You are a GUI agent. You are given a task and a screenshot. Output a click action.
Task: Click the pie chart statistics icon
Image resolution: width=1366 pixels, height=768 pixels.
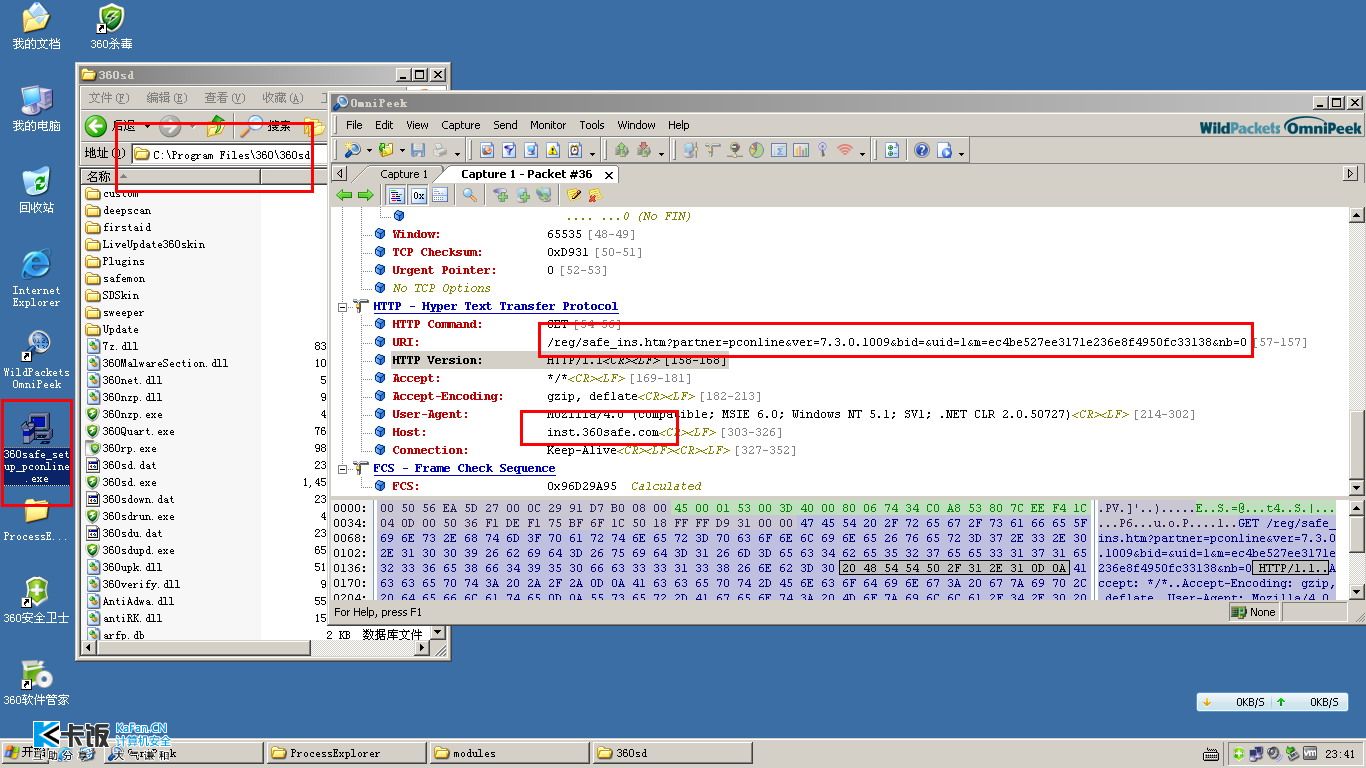(757, 150)
